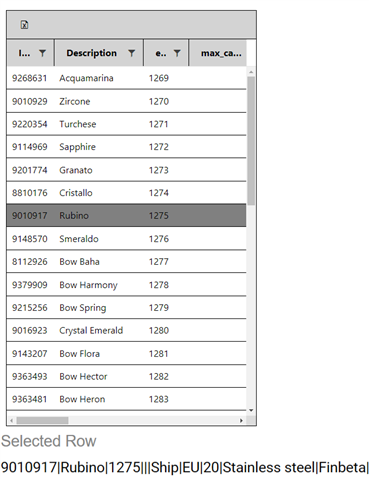Click the horizontal scrollbar thumb
The width and height of the screenshot is (369, 479).
(42, 421)
